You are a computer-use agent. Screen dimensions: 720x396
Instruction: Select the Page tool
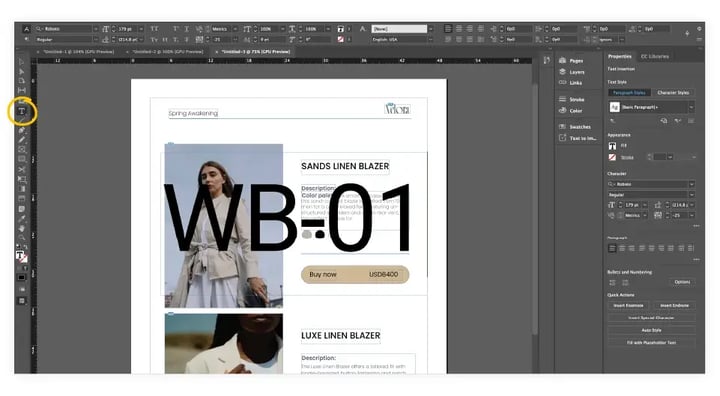click(x=22, y=81)
